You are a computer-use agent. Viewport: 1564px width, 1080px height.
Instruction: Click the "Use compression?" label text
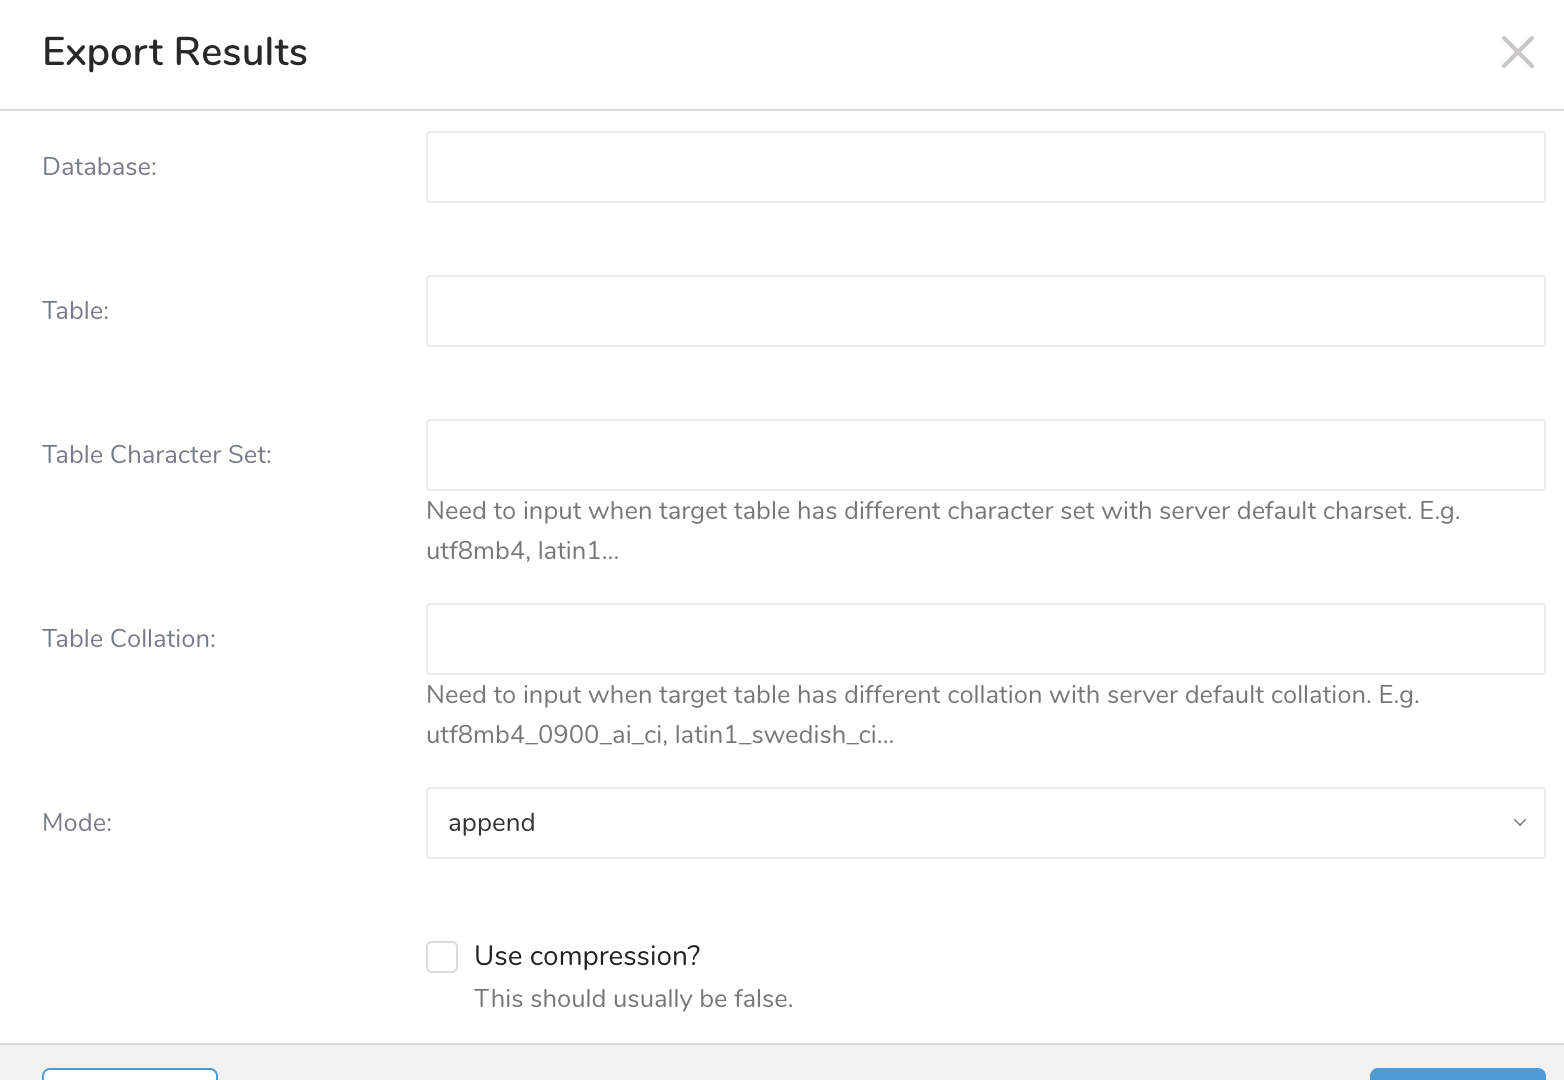click(587, 956)
